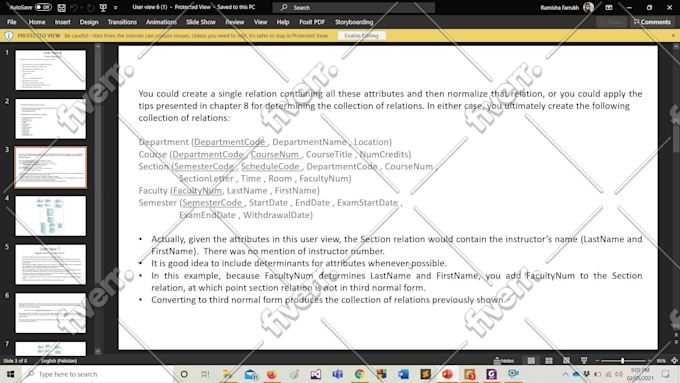Open Task View on the taskbar

point(206,374)
